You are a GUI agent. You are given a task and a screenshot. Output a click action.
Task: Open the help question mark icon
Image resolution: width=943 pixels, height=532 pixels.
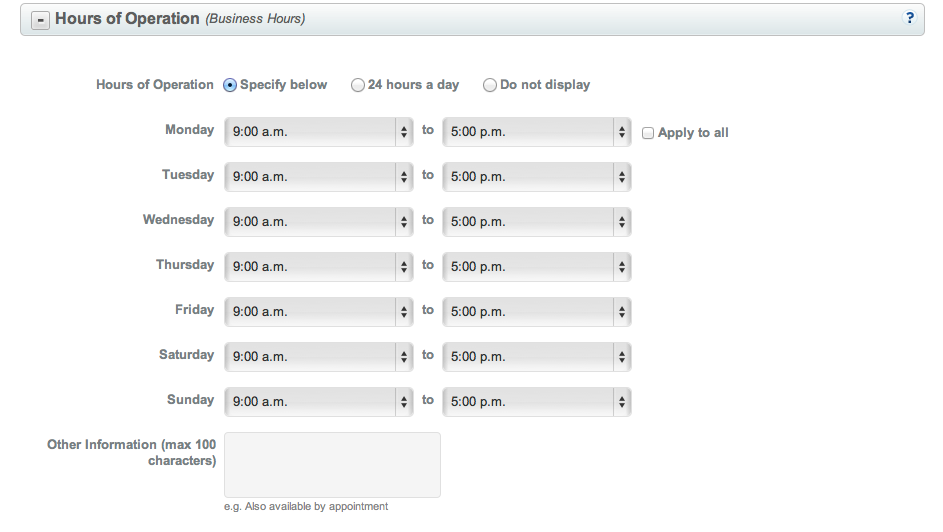pyautogui.click(x=909, y=18)
